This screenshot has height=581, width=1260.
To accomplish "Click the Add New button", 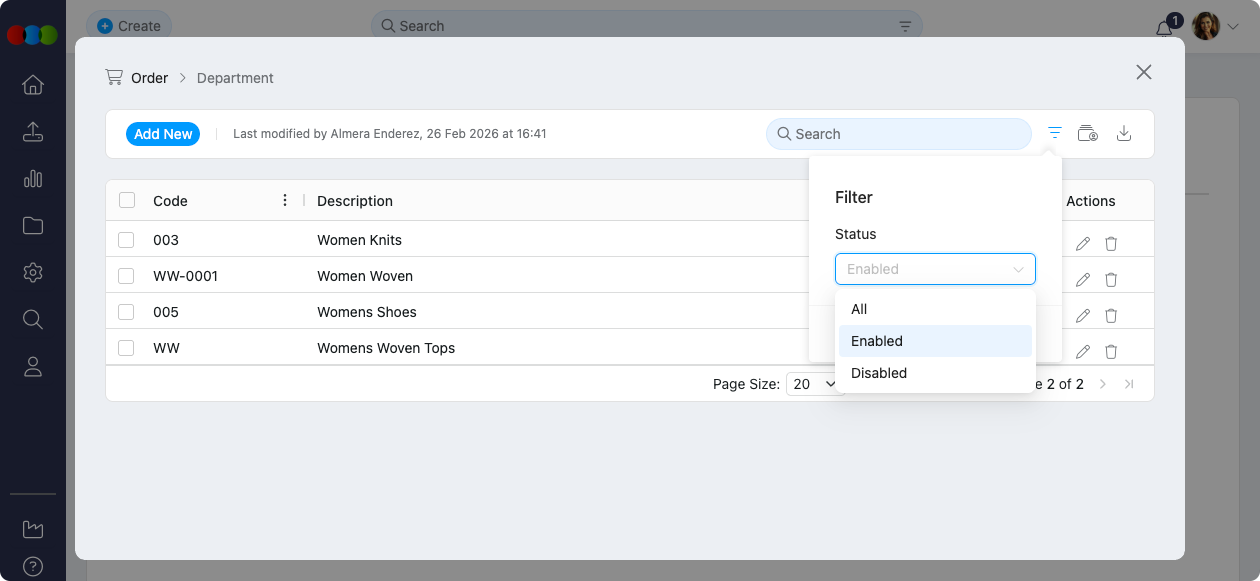I will [x=163, y=134].
